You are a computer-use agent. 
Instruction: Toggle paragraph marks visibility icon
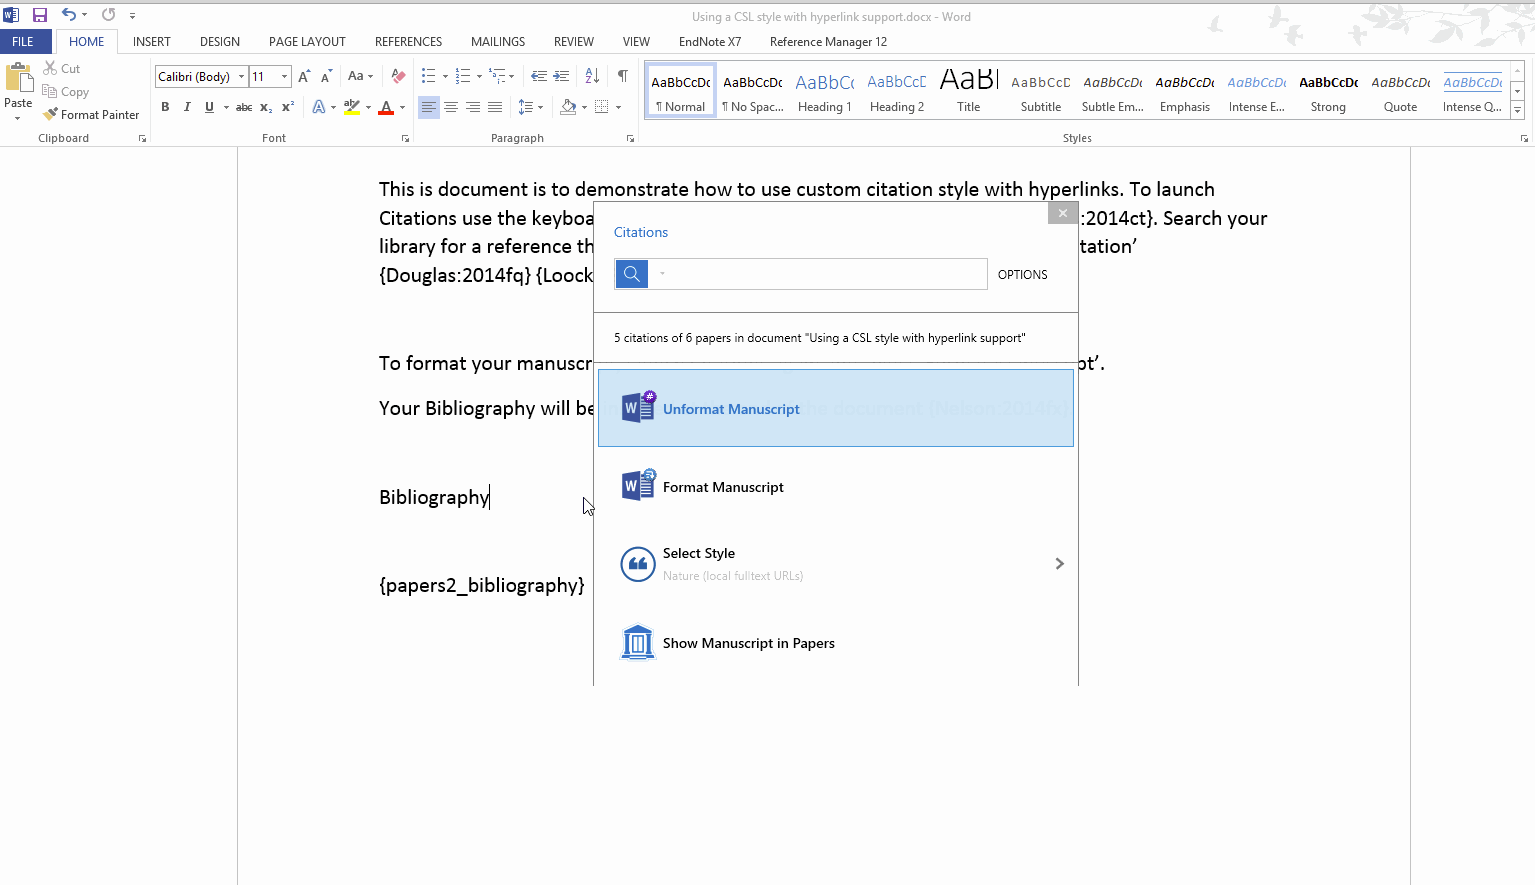pos(622,75)
